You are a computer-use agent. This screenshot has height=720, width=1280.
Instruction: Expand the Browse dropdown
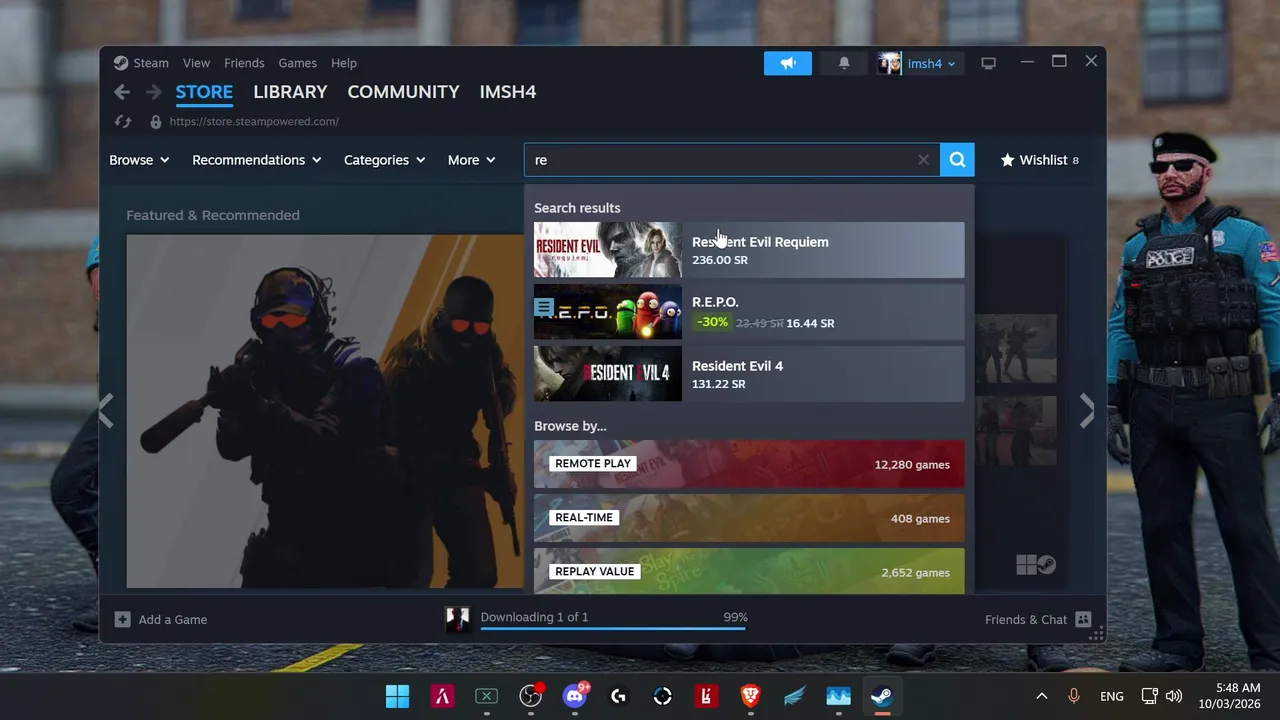(139, 160)
